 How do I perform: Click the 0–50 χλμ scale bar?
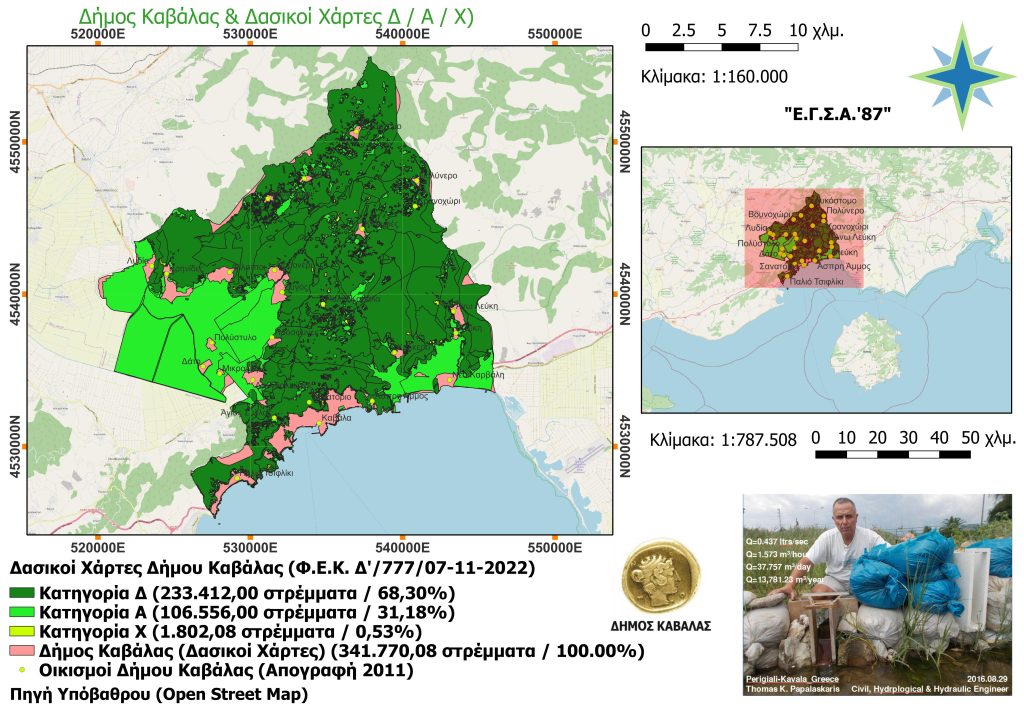click(x=893, y=454)
